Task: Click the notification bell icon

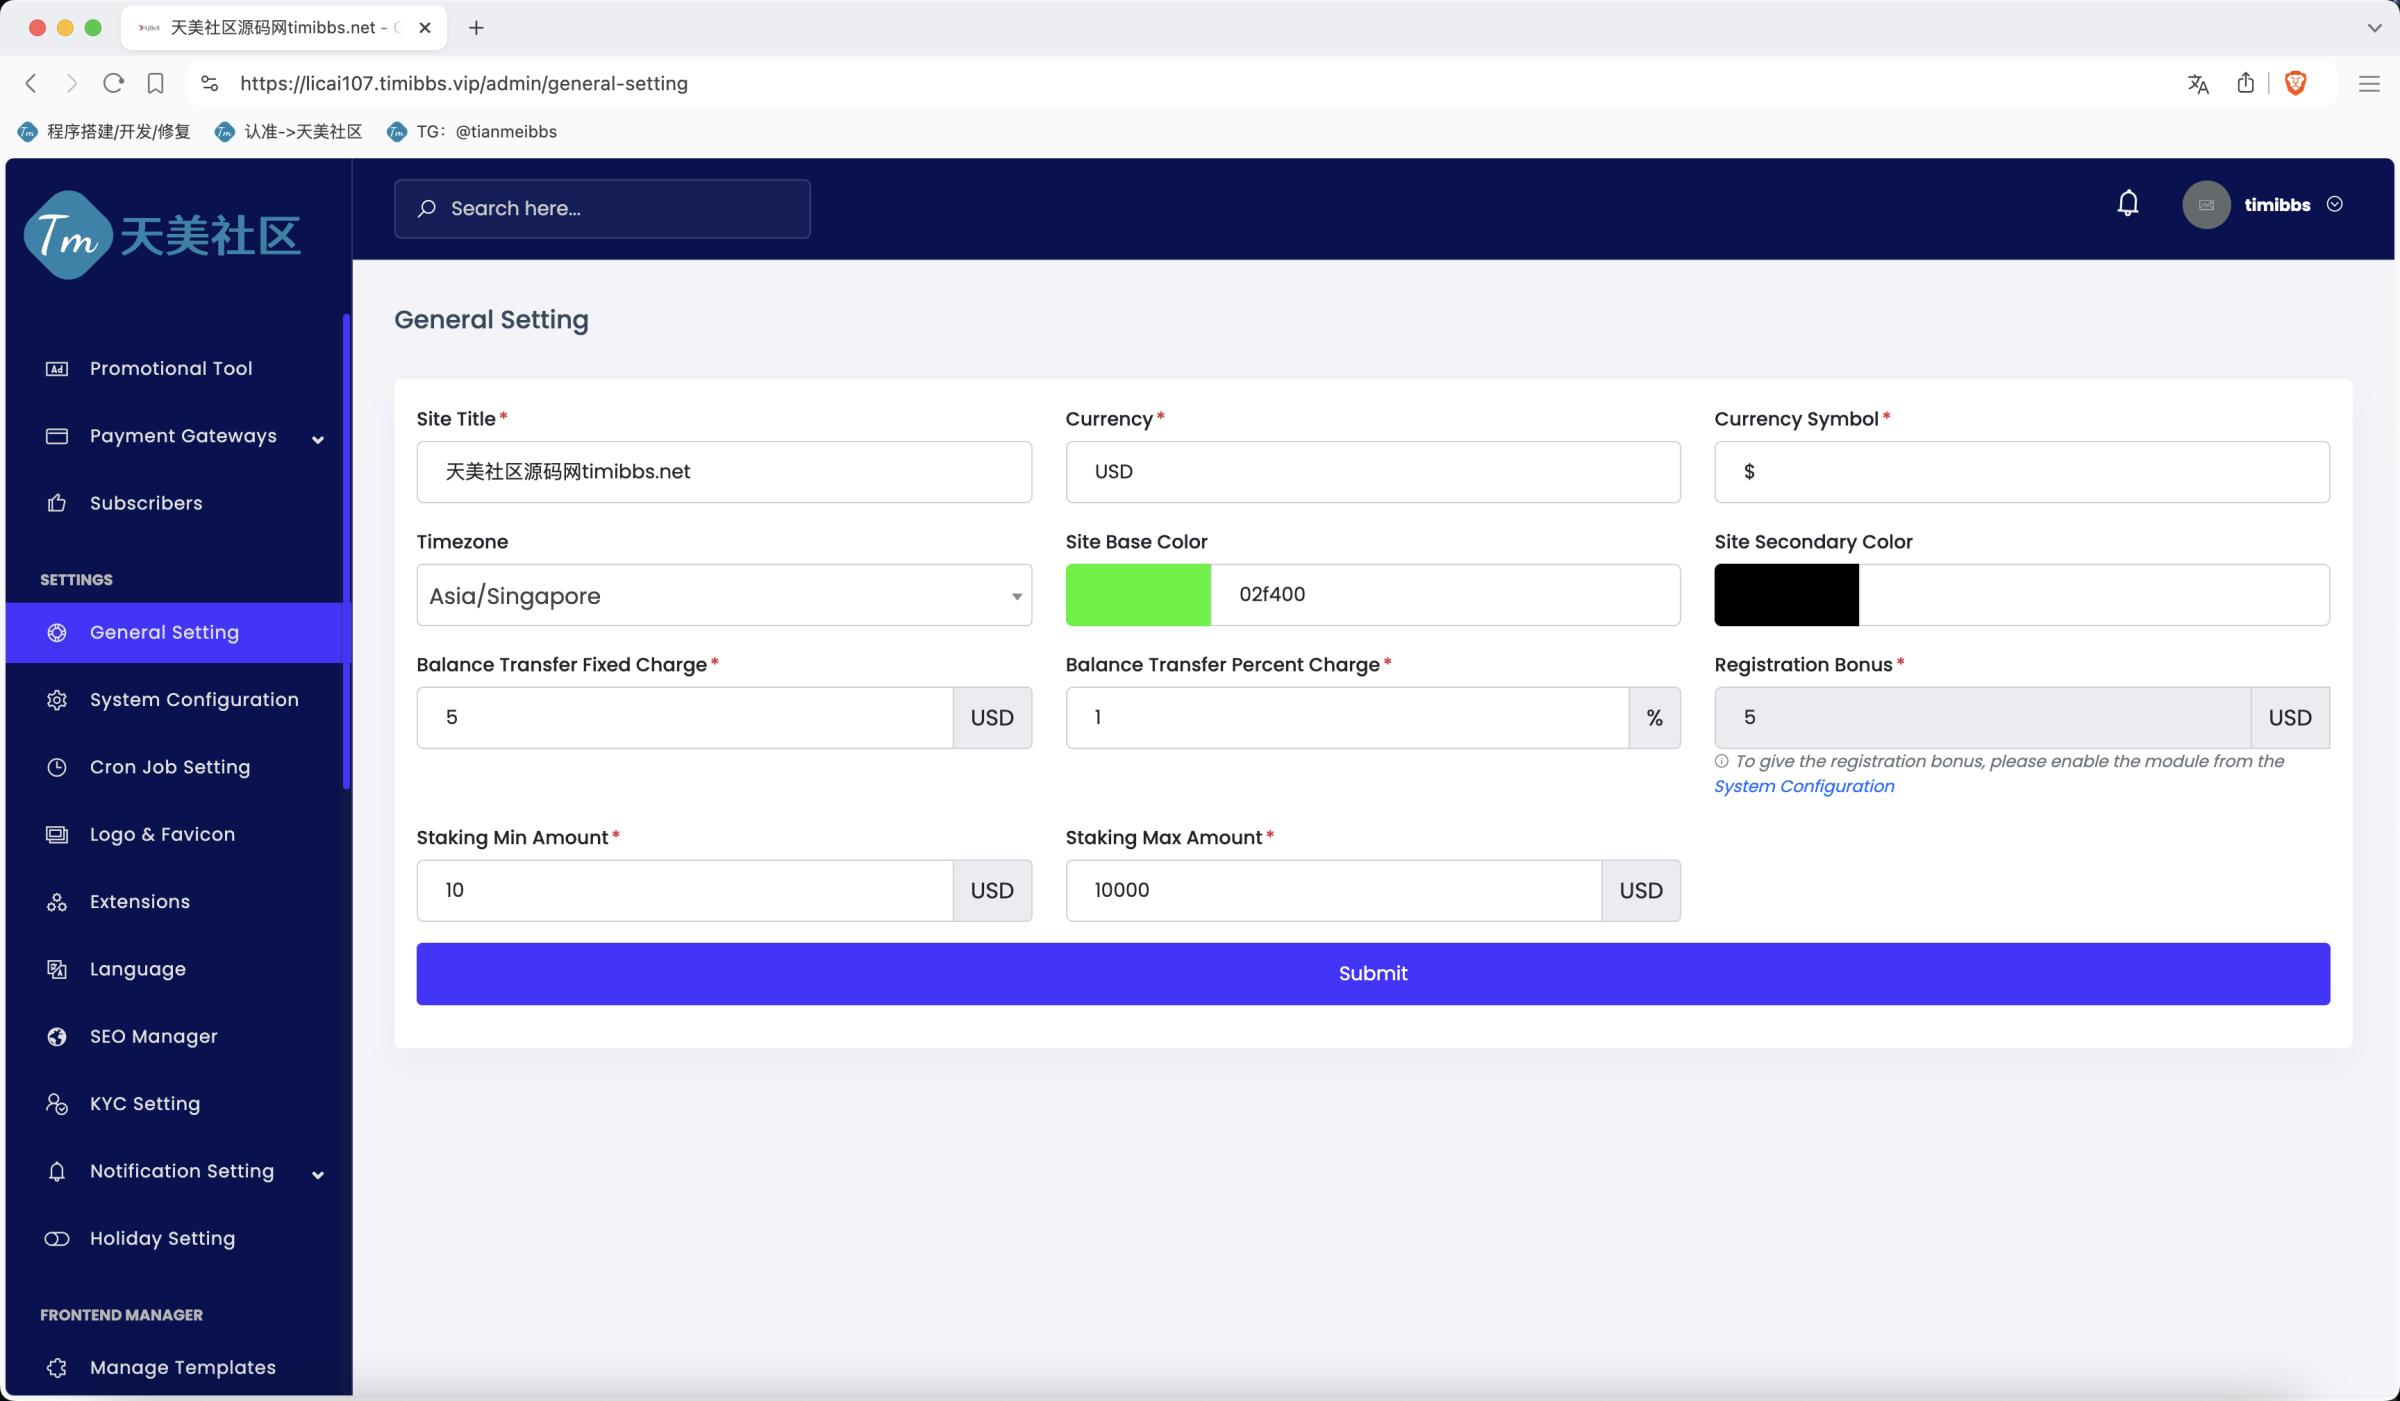Action: [2127, 204]
